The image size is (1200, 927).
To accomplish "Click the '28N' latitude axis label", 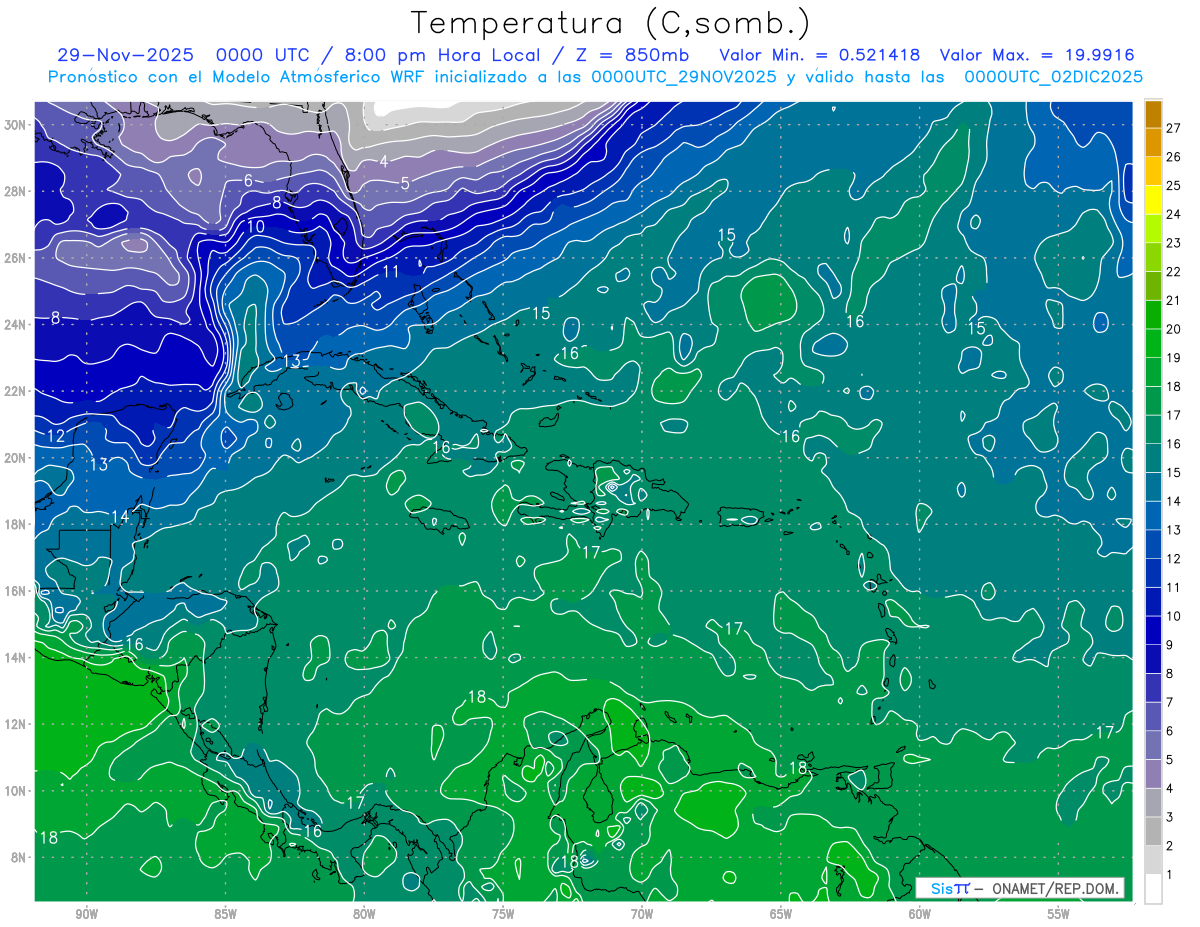I will tap(16, 191).
